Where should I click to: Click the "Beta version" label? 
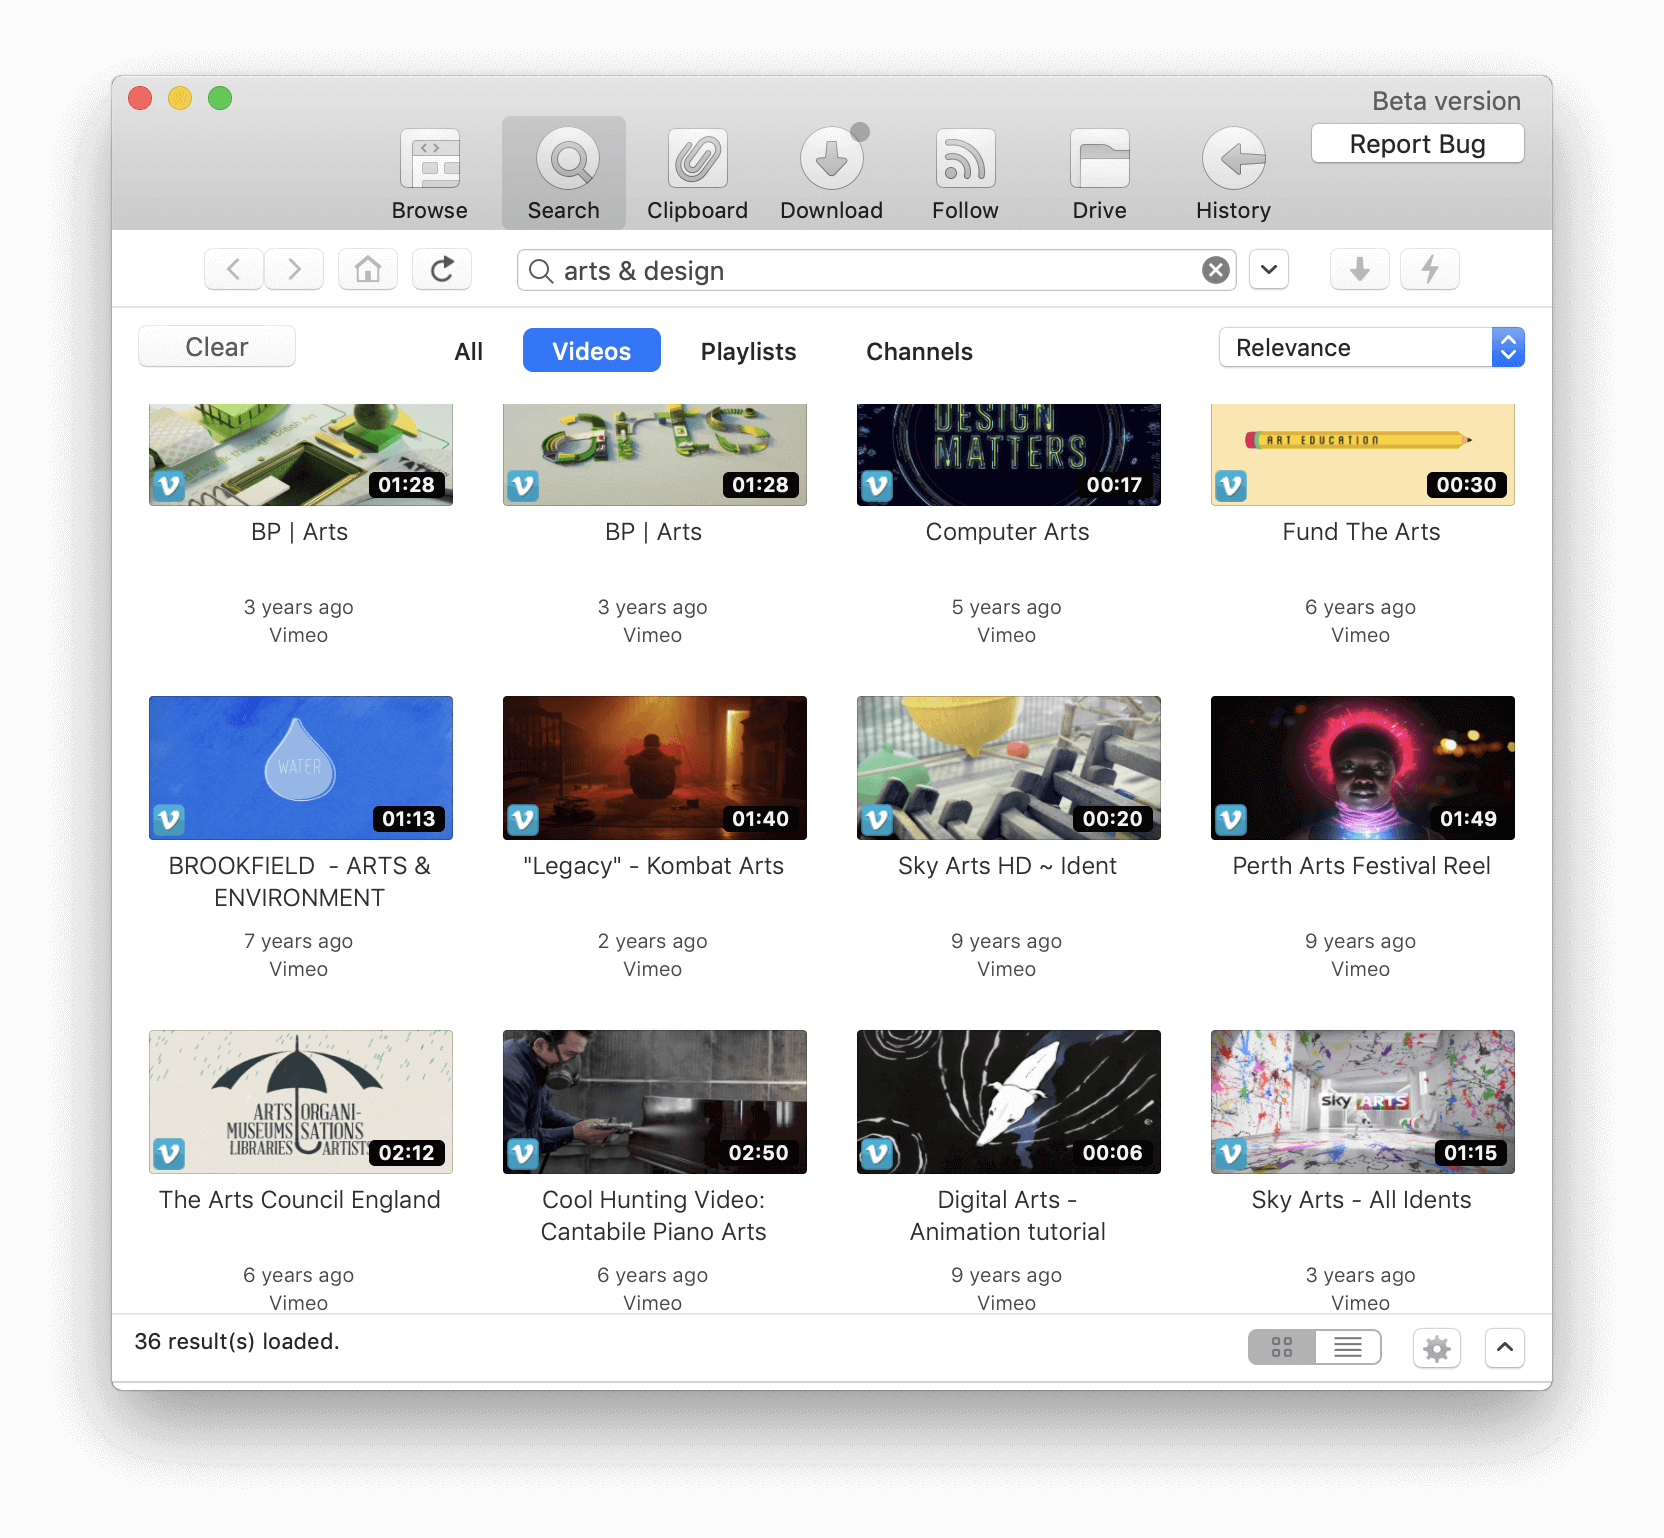coord(1447,101)
